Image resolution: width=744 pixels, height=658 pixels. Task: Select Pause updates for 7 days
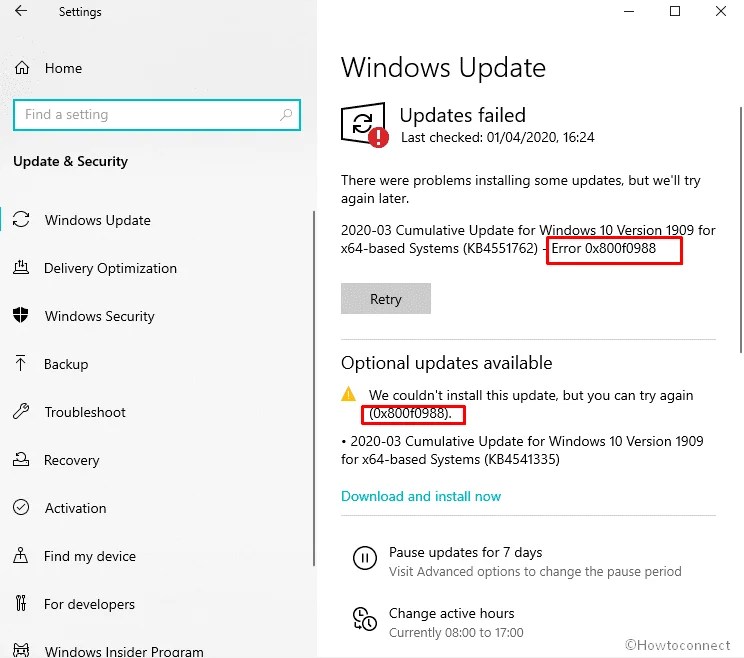click(x=465, y=552)
